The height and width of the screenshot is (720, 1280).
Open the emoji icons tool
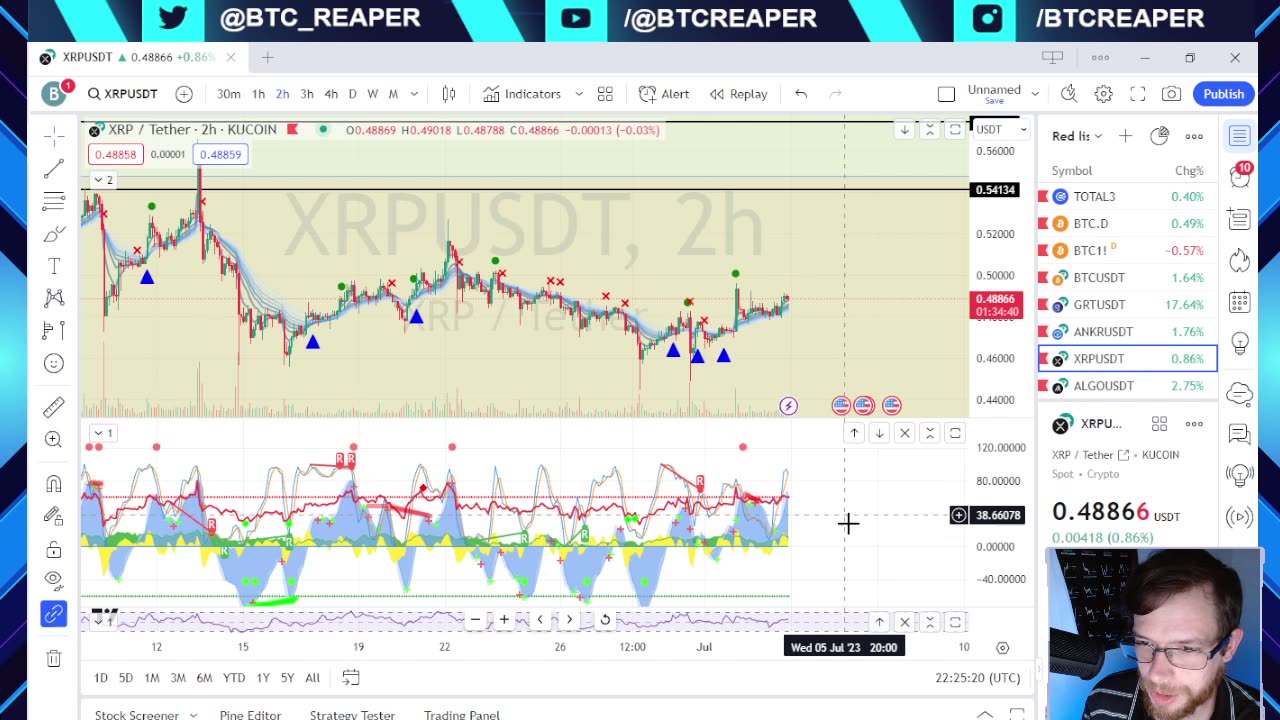(54, 363)
